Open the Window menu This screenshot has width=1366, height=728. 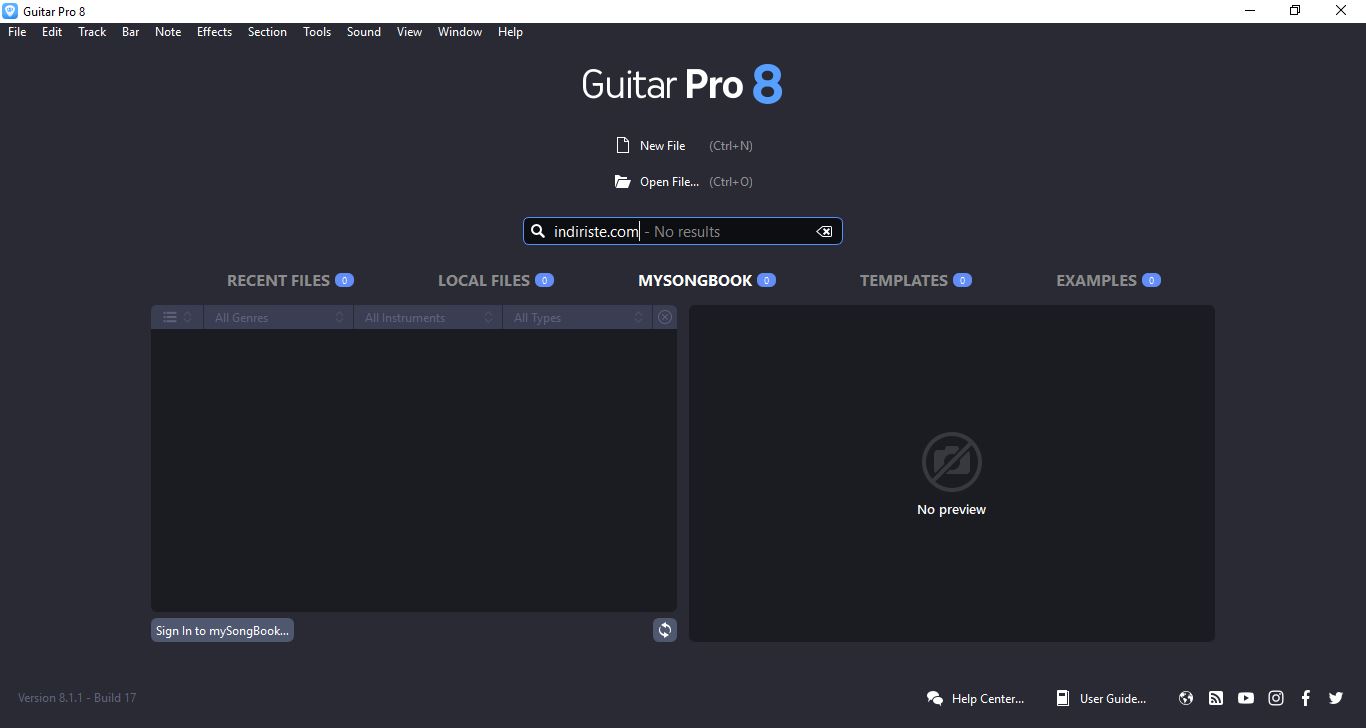460,32
